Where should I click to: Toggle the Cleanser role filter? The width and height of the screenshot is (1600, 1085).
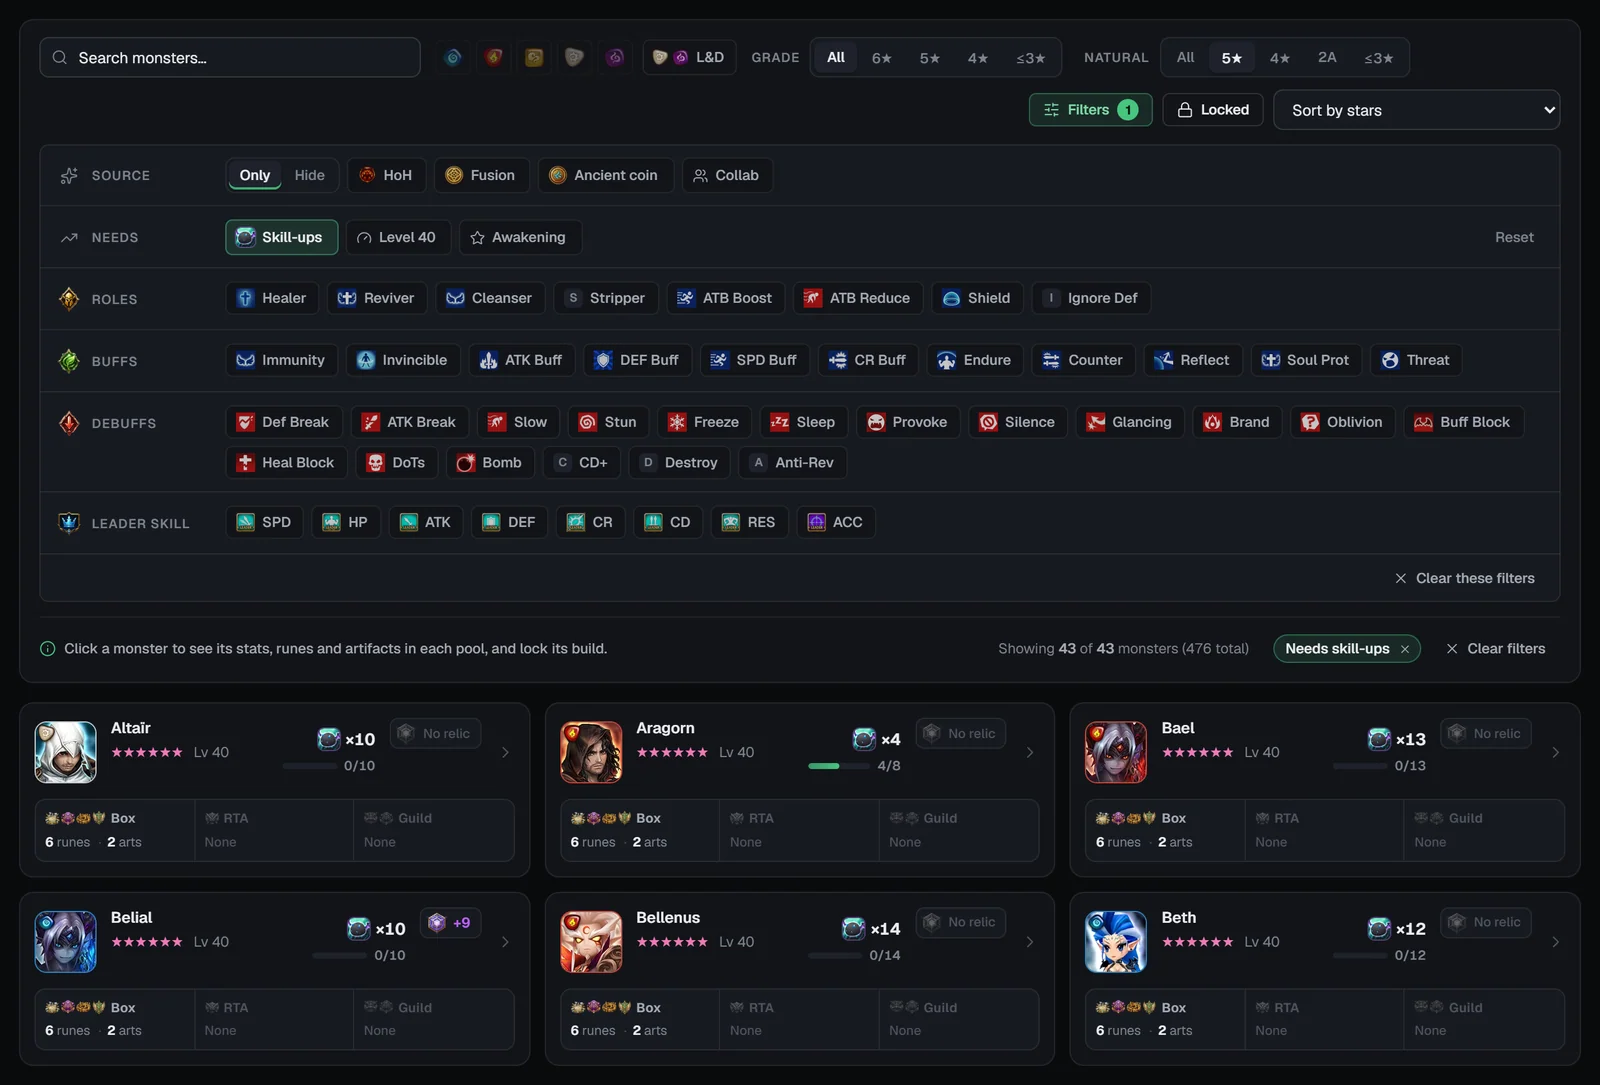[x=490, y=298]
